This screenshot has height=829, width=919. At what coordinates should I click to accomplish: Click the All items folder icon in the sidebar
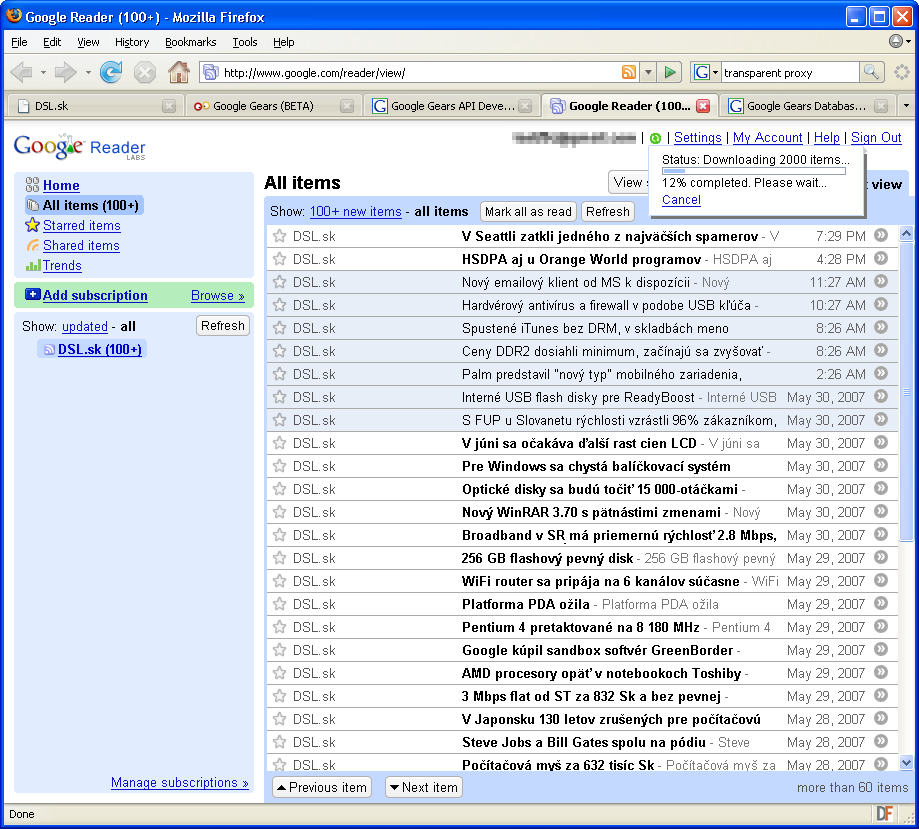(33, 205)
